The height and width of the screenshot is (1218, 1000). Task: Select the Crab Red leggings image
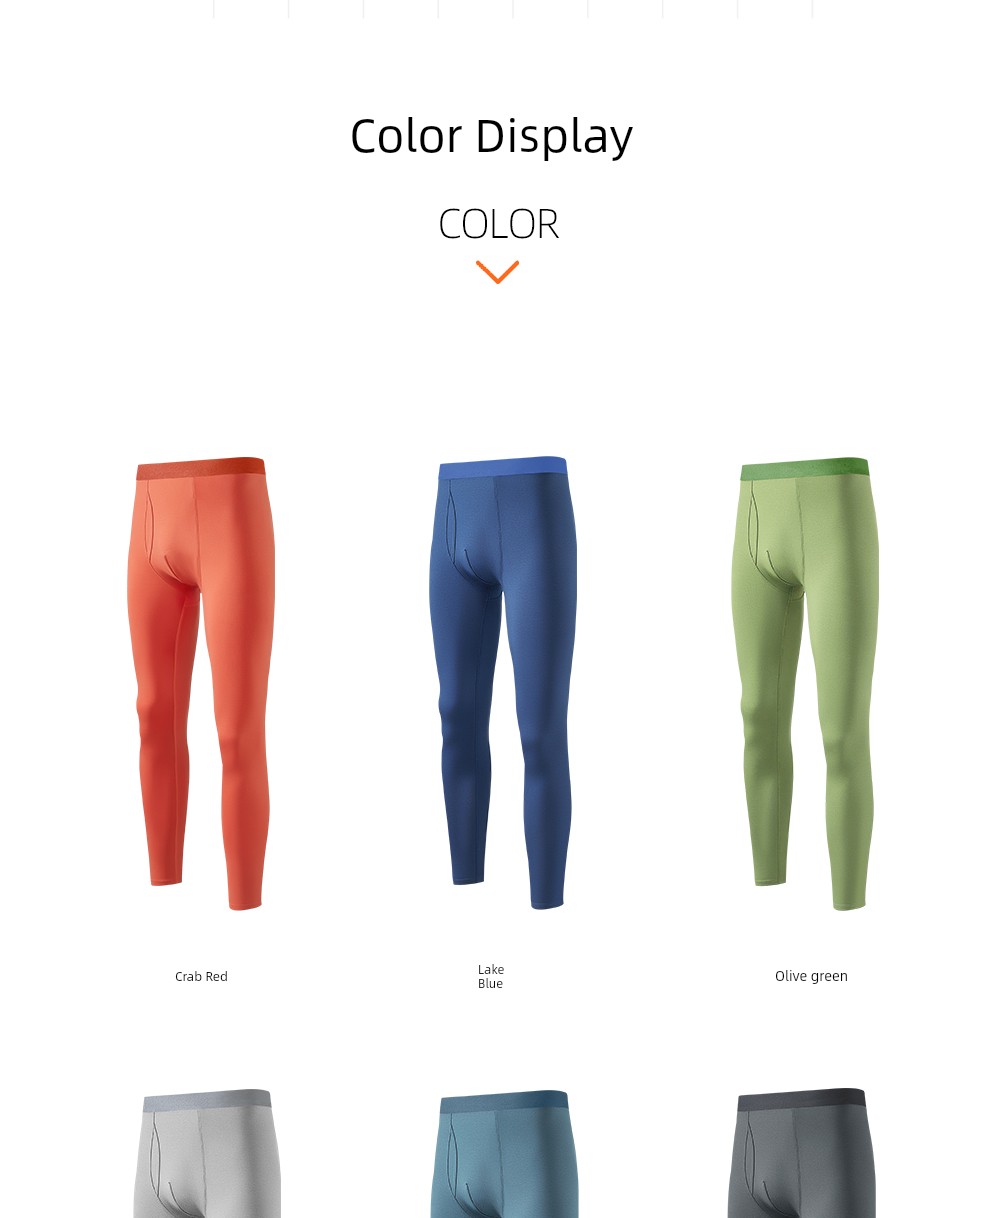coord(201,684)
